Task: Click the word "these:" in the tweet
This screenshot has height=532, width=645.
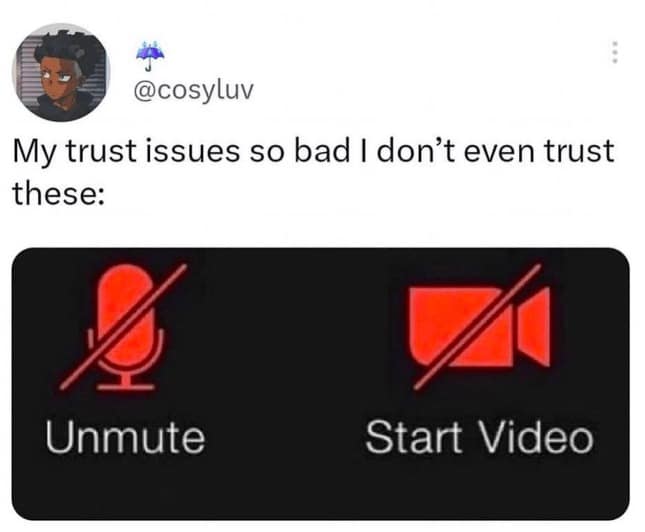Action: click(58, 193)
